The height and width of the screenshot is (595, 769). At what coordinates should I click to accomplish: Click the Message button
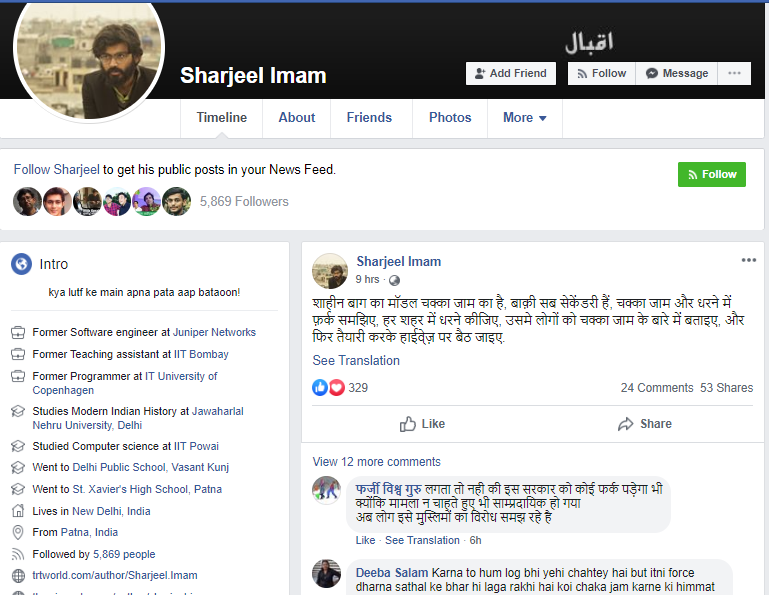[x=677, y=73]
